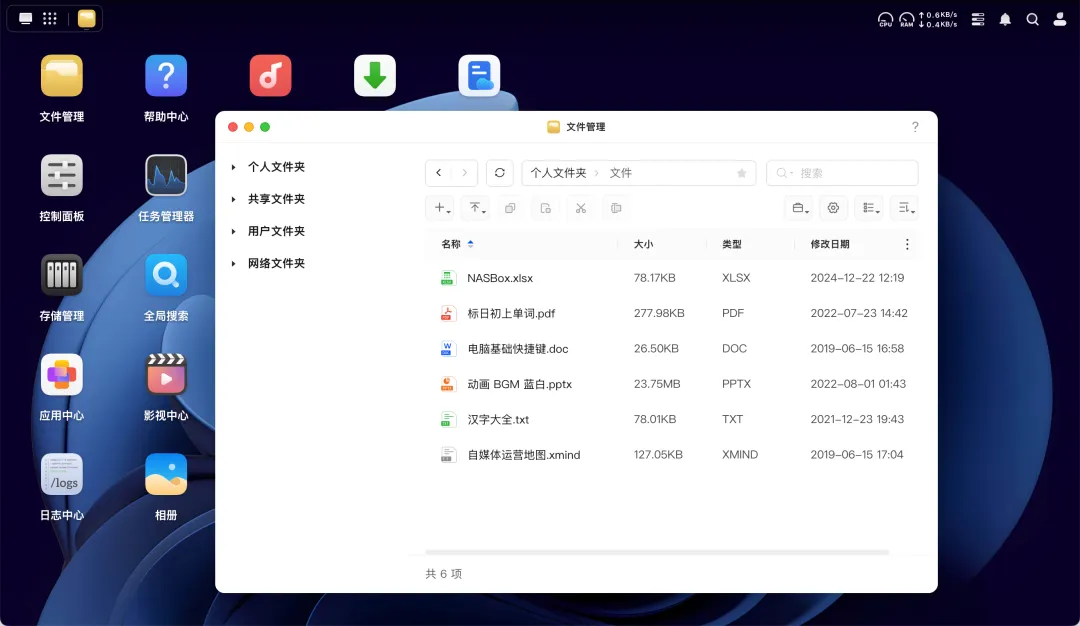Launch the green download arrow app
This screenshot has height=626, width=1080.
point(375,76)
